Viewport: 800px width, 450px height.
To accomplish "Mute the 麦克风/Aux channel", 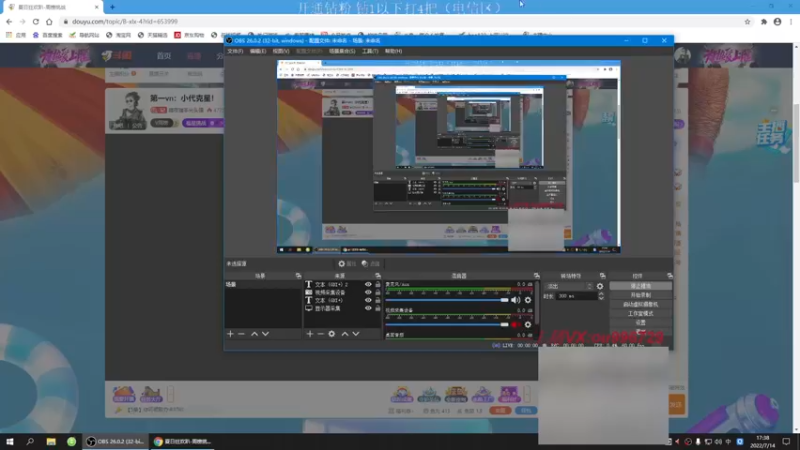I will [x=516, y=300].
